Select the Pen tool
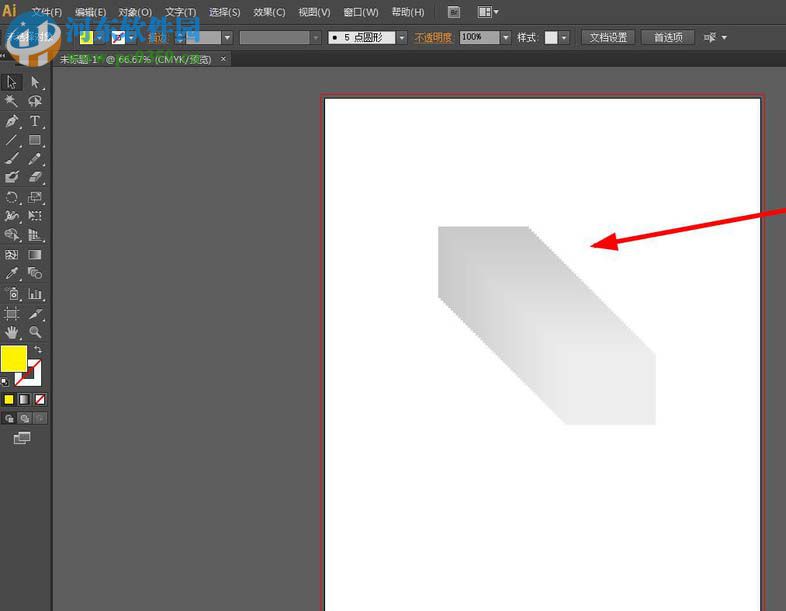 click(12, 121)
